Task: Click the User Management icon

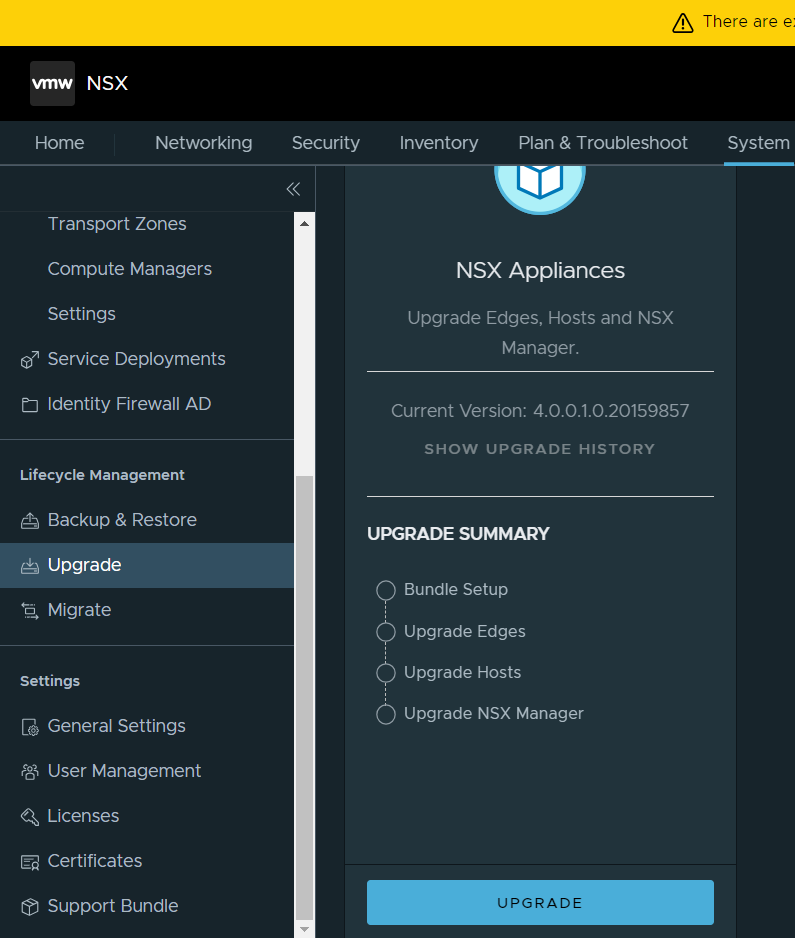Action: (30, 772)
